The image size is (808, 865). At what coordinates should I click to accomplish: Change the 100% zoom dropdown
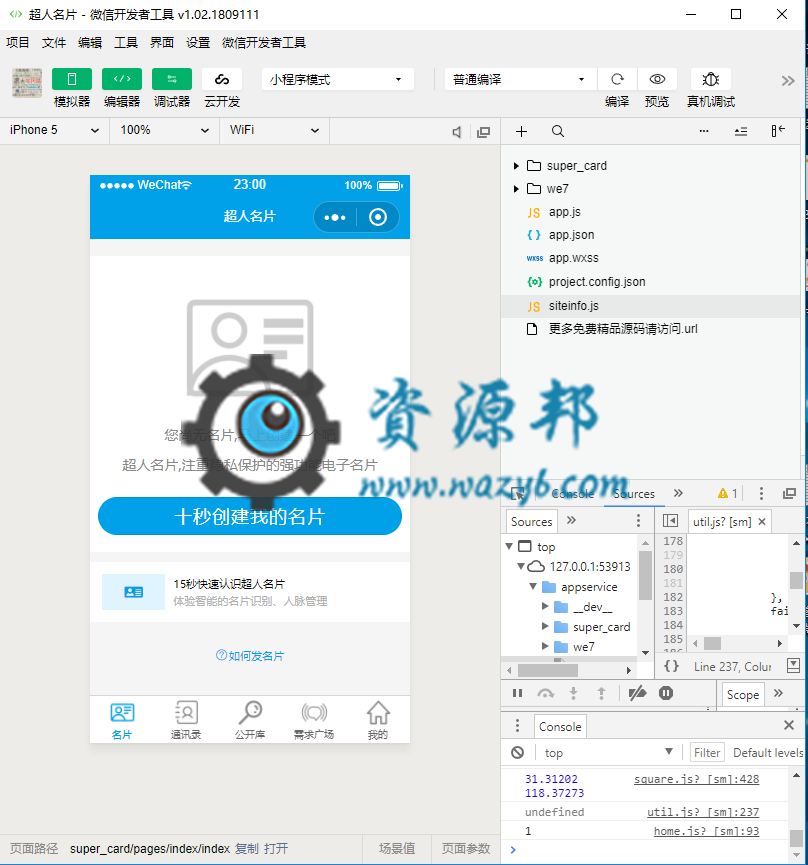164,130
